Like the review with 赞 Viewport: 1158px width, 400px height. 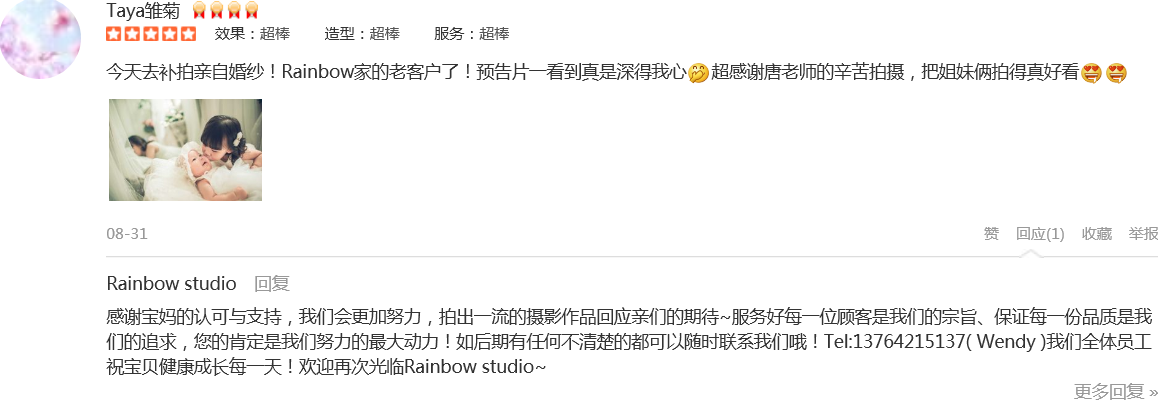[991, 234]
